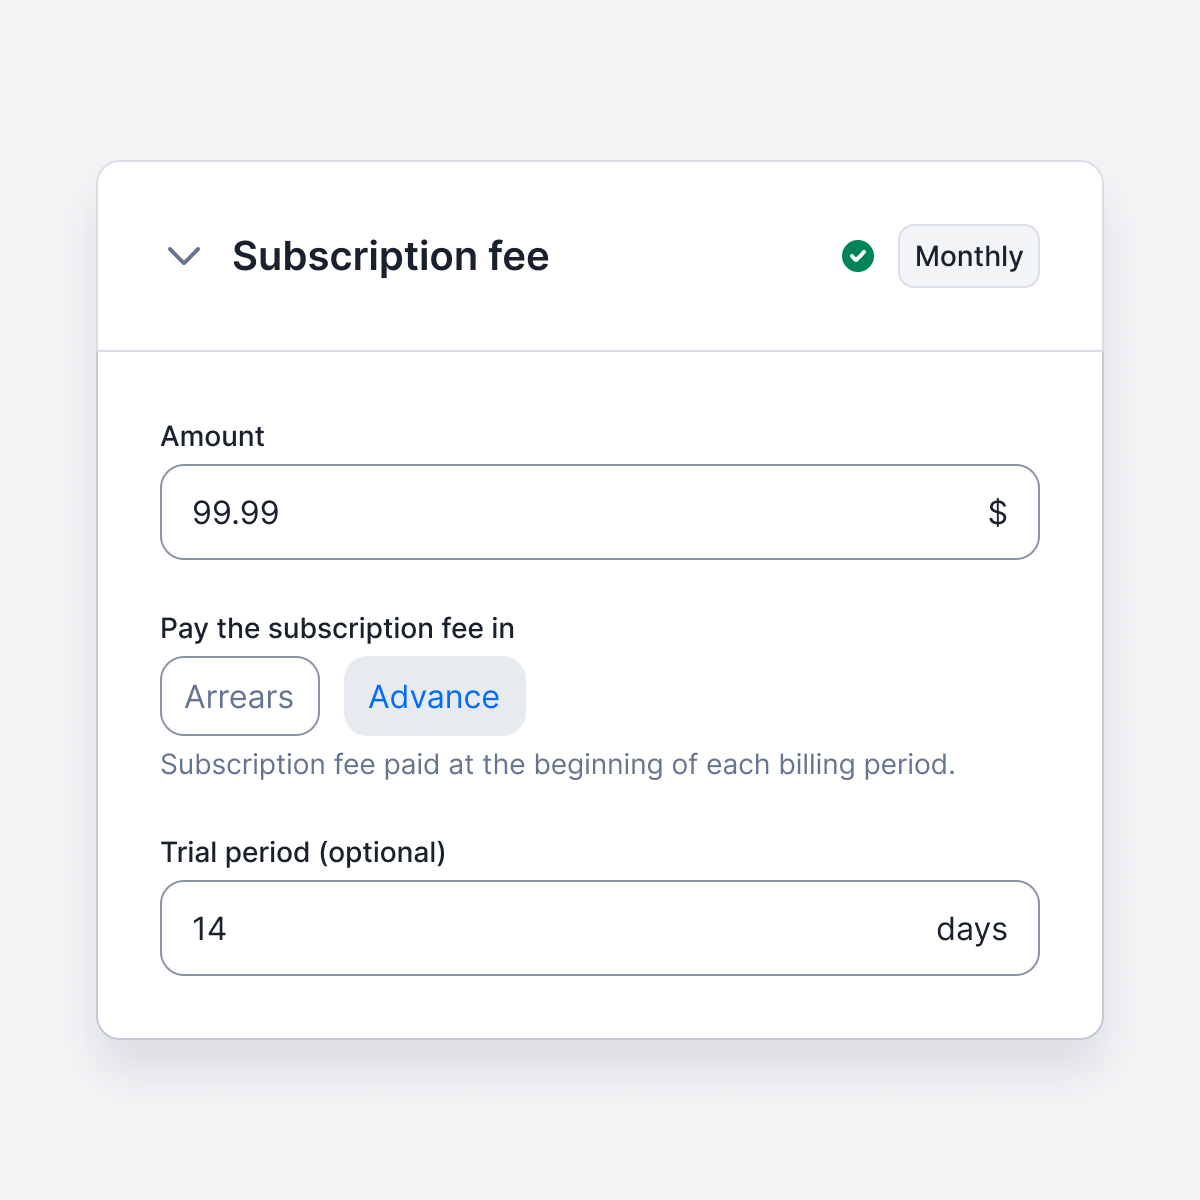Click the middle of the Amount field
The image size is (1200, 1200).
[x=600, y=512]
